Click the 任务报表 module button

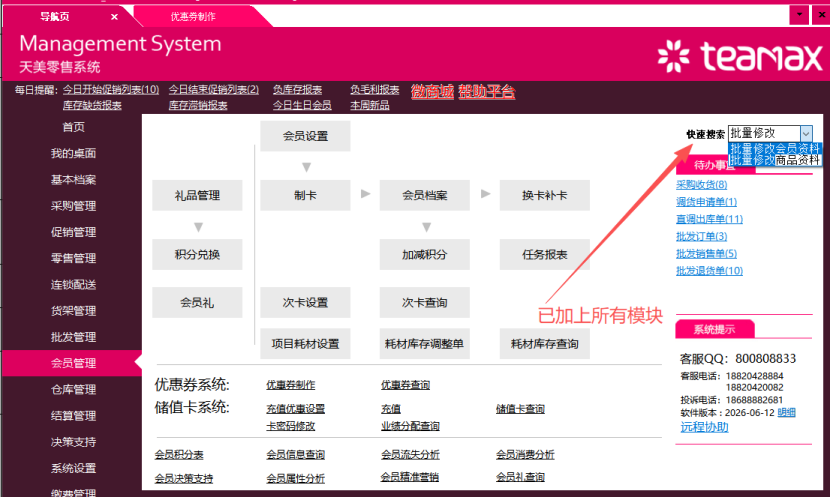(545, 255)
